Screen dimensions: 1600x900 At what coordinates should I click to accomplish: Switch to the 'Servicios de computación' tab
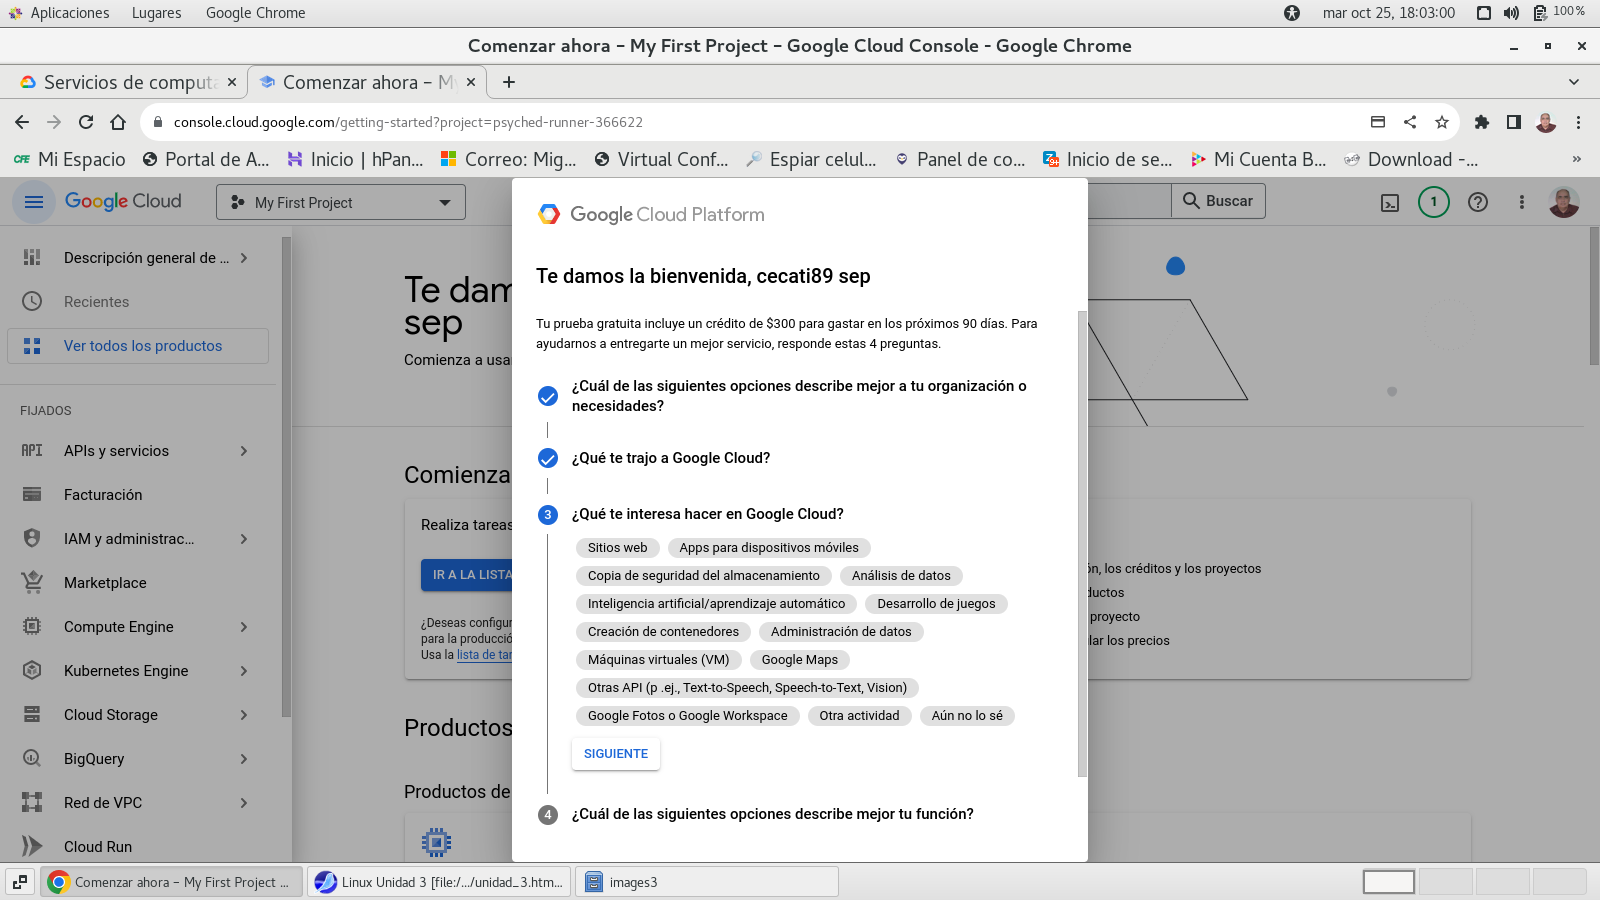pyautogui.click(x=129, y=83)
